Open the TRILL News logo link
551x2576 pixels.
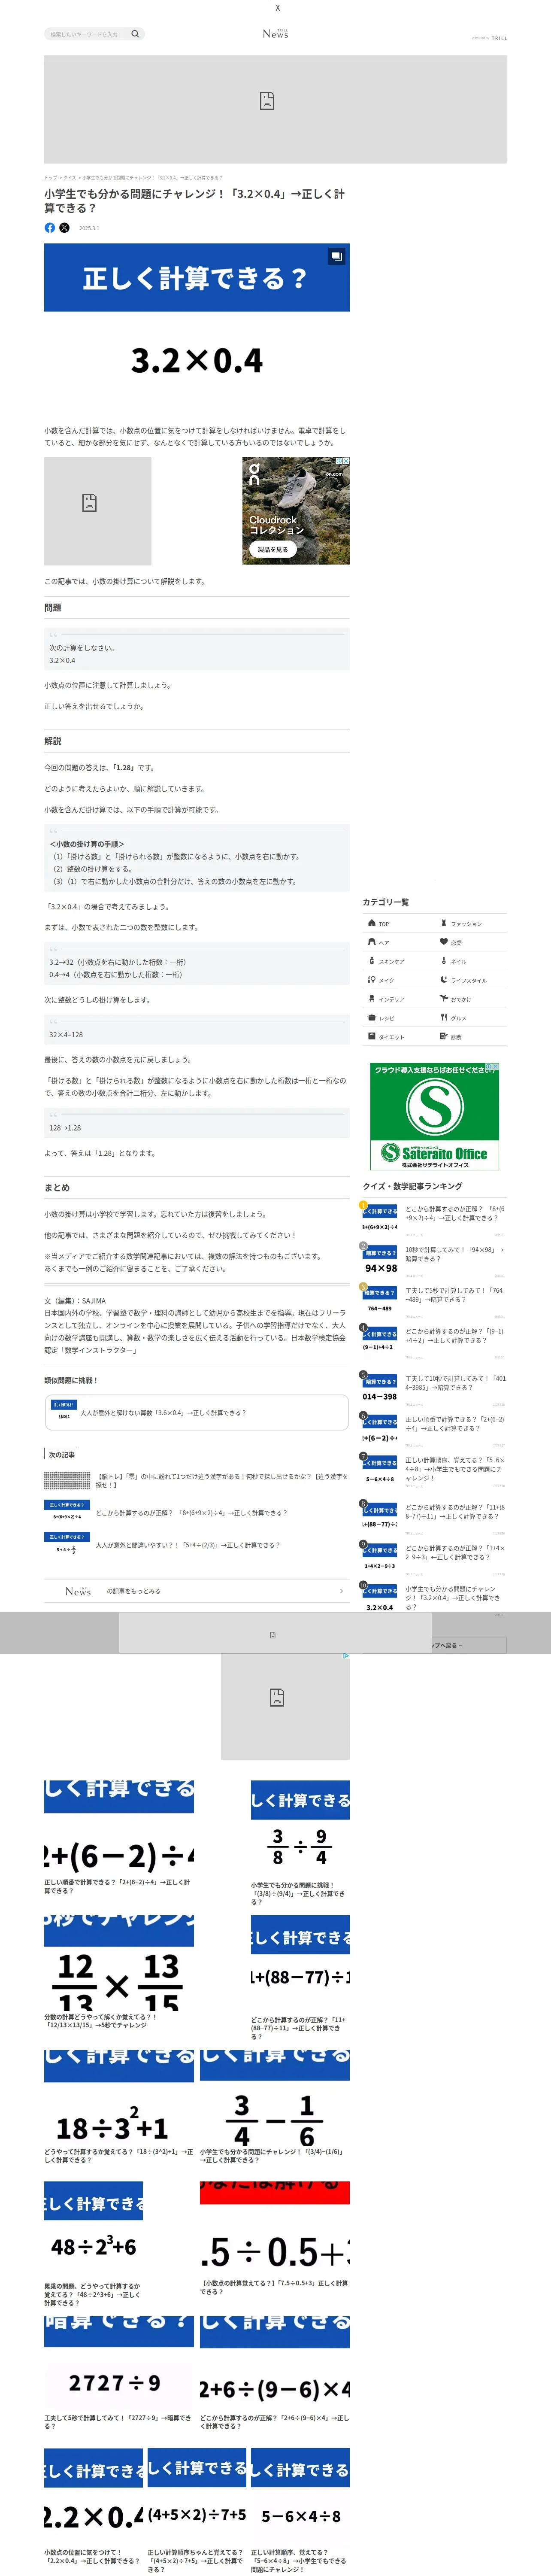click(275, 34)
